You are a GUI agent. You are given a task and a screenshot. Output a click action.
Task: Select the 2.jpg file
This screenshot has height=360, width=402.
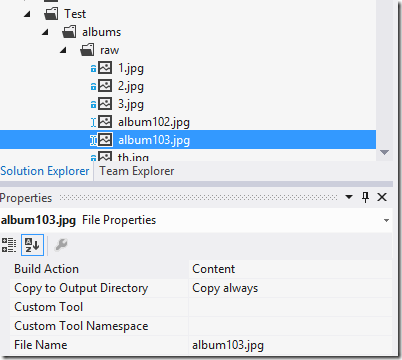[131, 86]
